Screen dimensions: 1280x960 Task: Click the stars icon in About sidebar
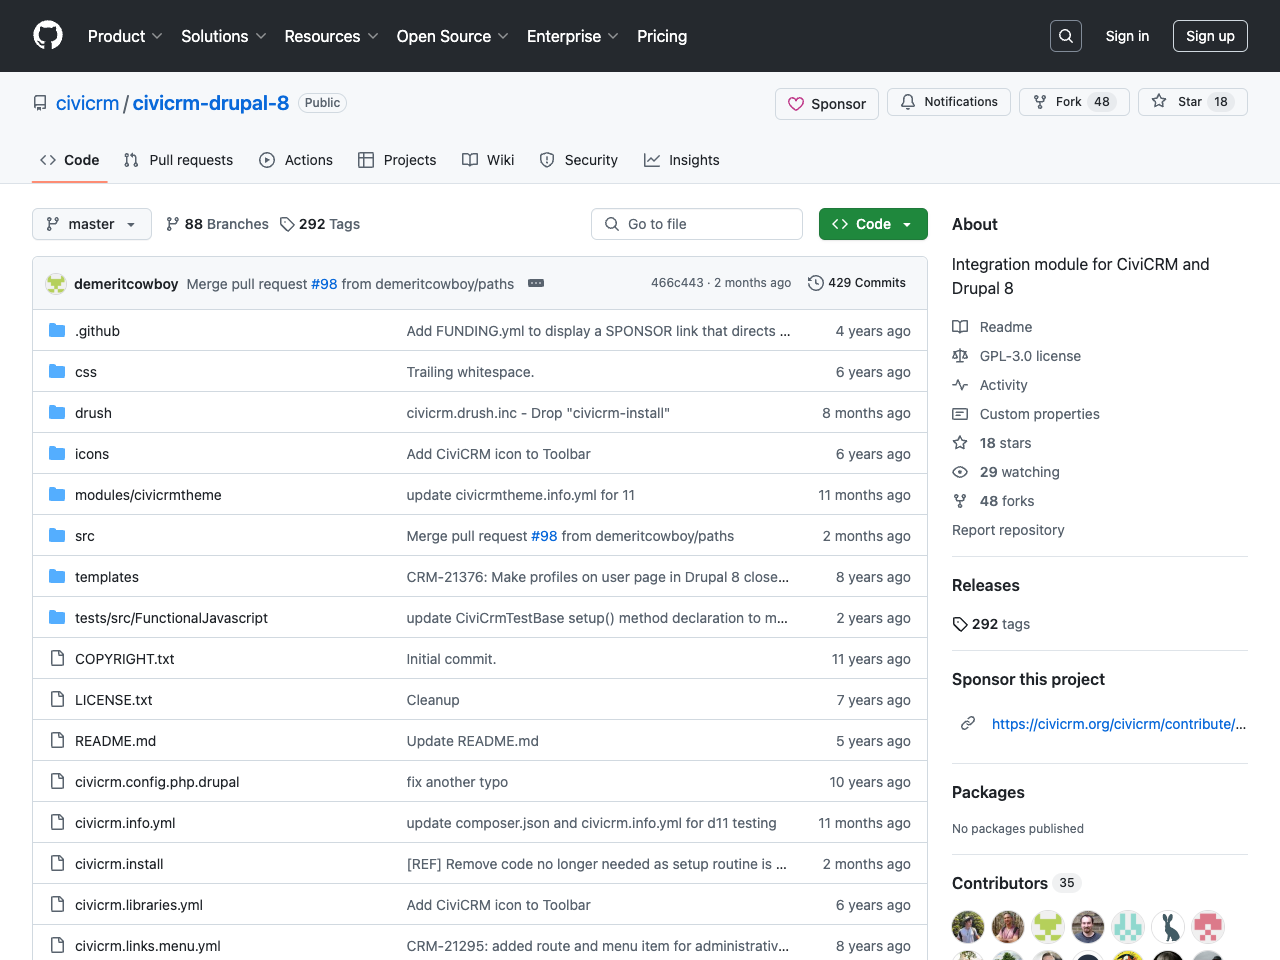point(960,443)
